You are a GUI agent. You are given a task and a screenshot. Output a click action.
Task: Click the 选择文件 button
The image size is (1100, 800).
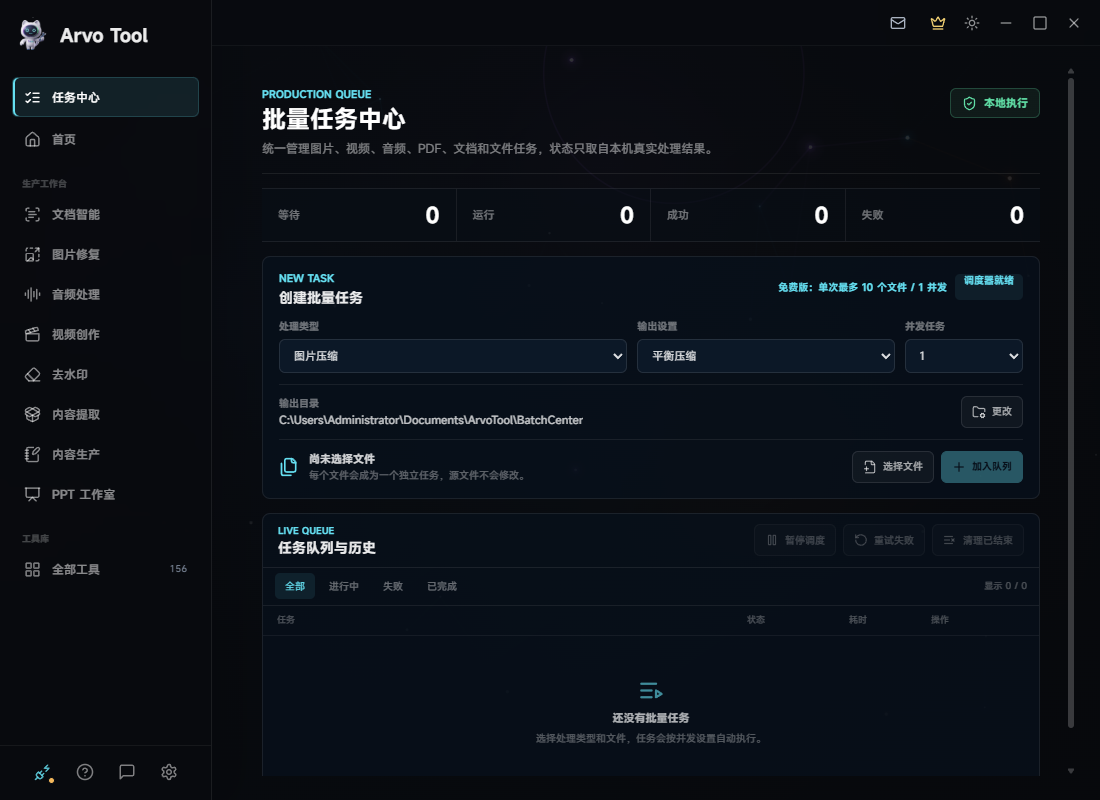pos(892,467)
